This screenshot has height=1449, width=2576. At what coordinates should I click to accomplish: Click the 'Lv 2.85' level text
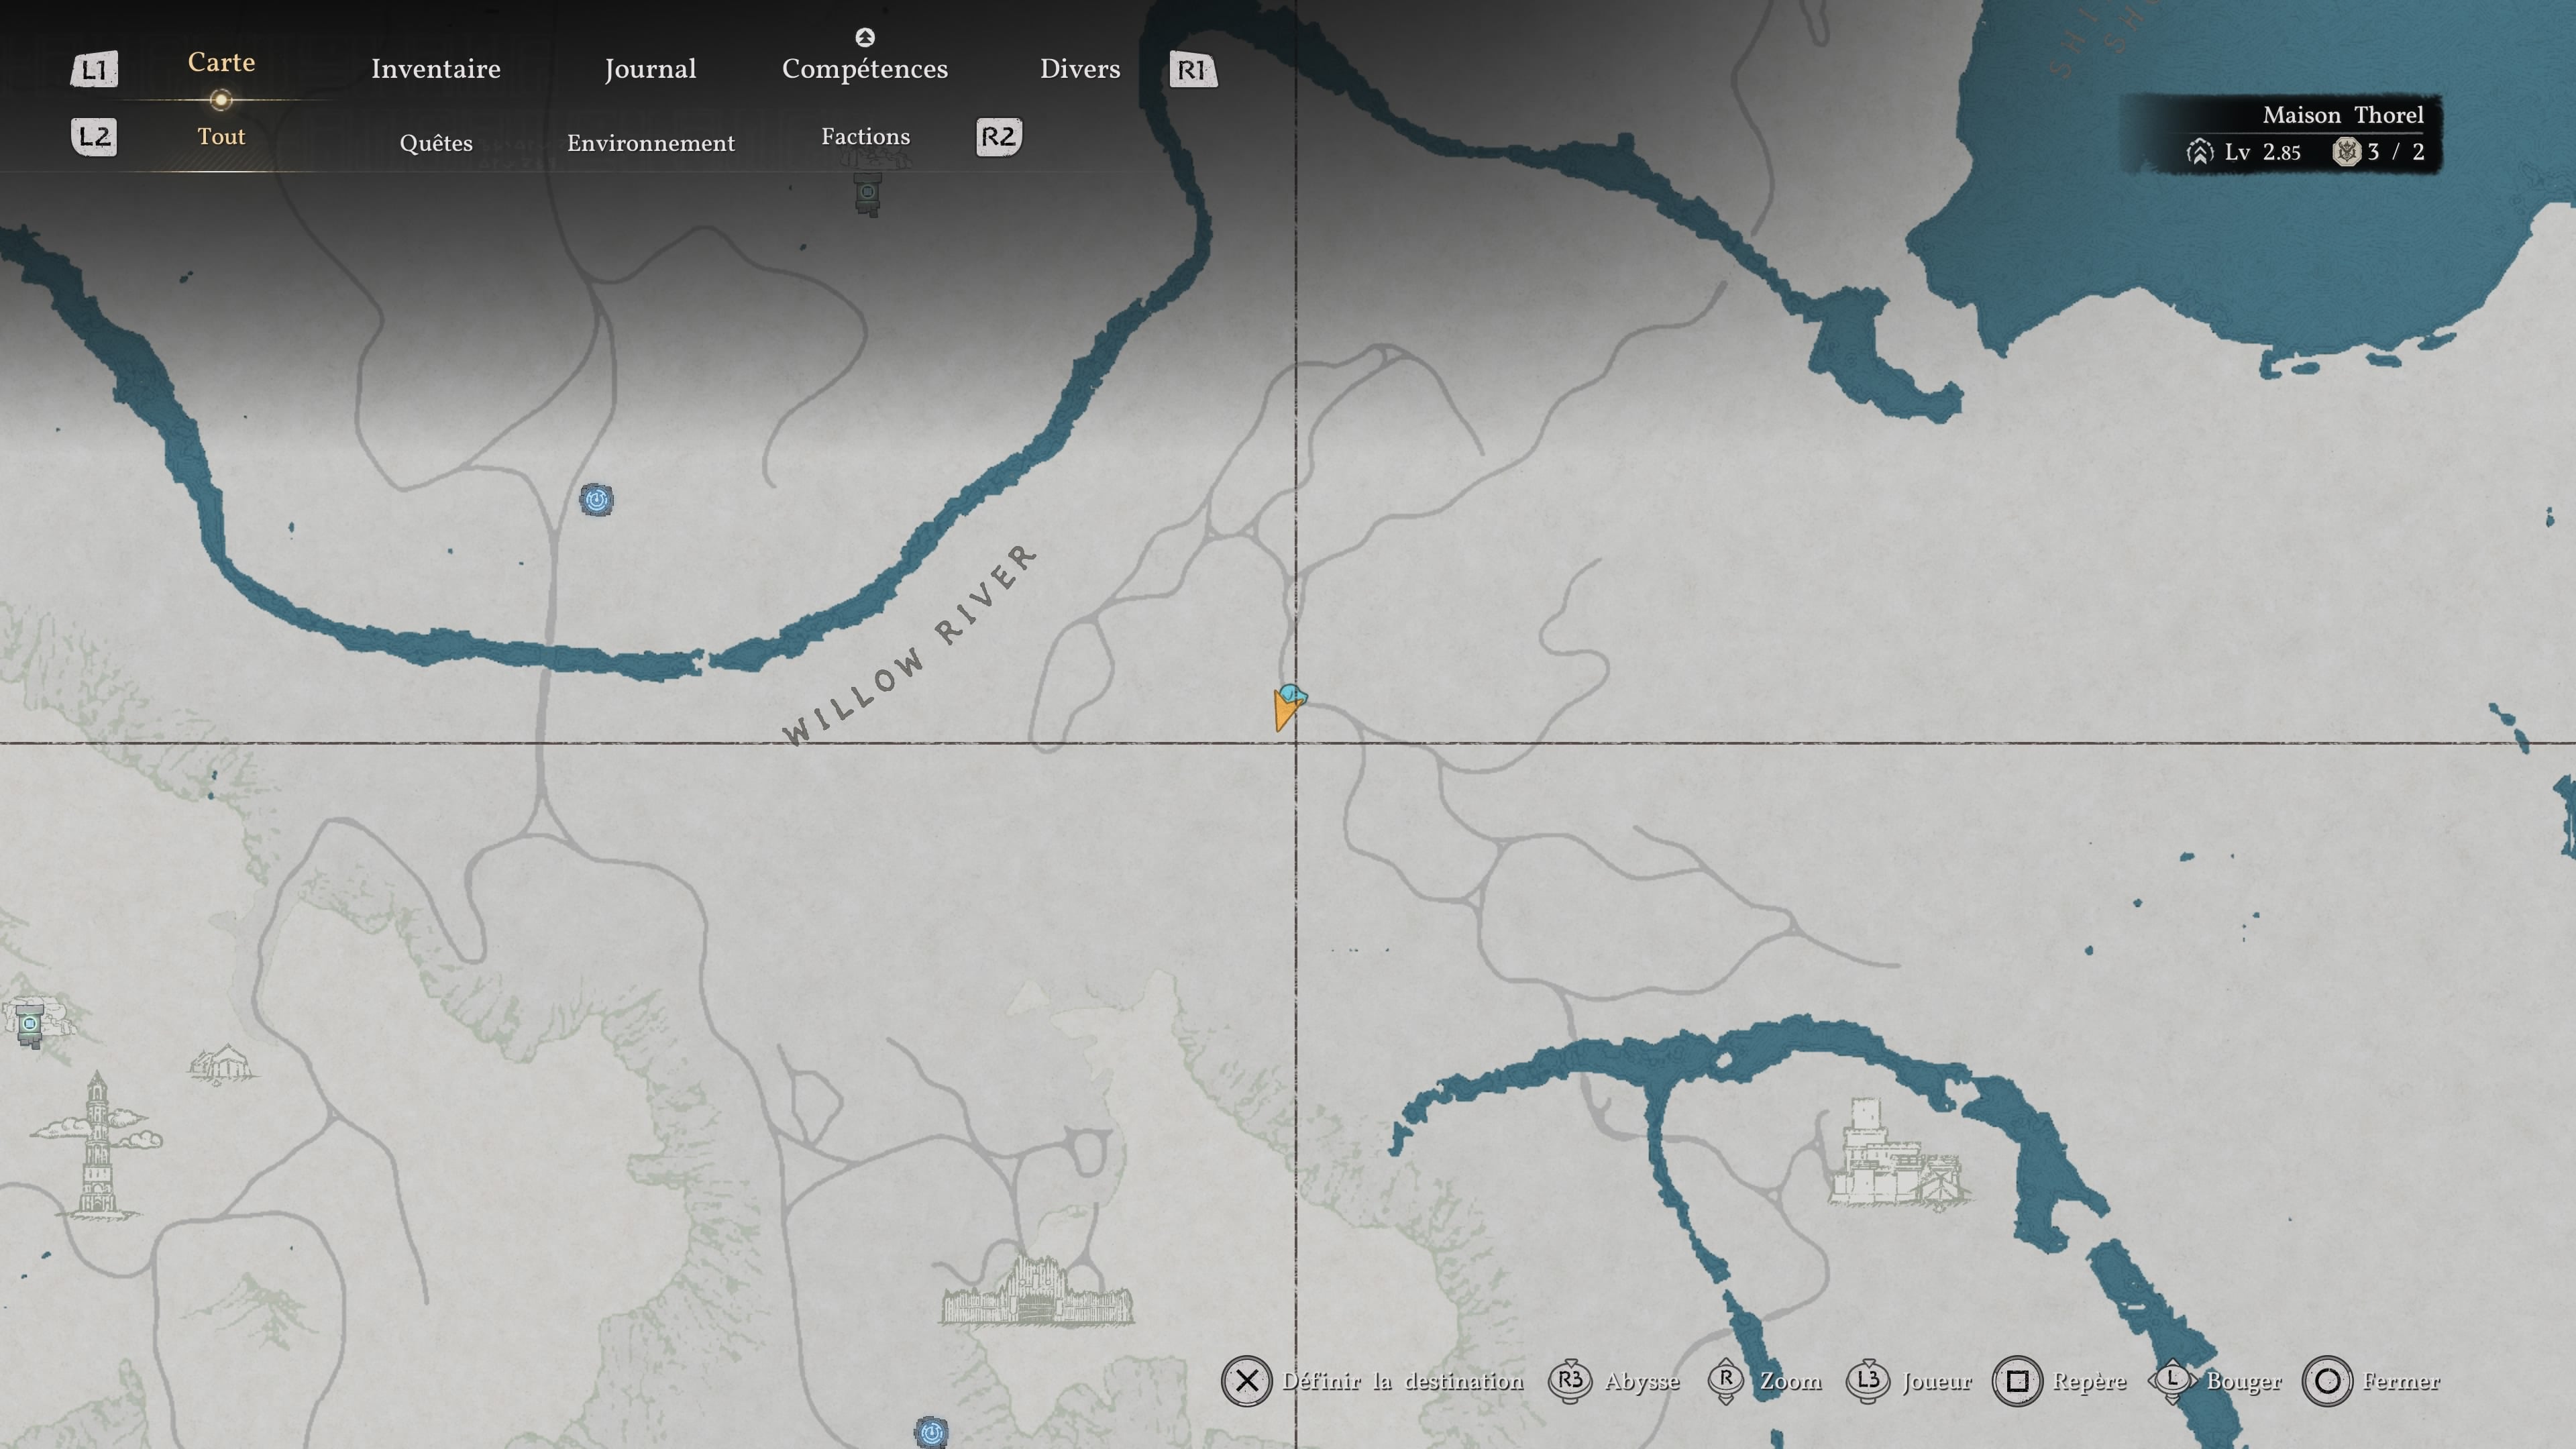[x=2262, y=152]
